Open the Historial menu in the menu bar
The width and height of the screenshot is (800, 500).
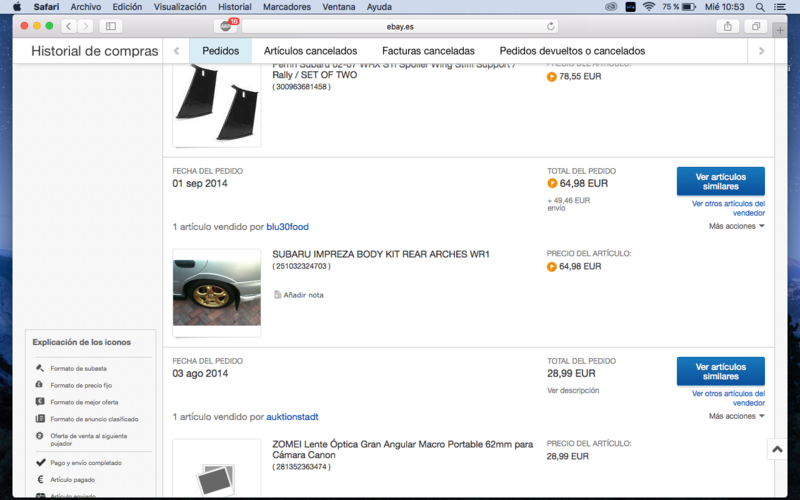pyautogui.click(x=235, y=7)
